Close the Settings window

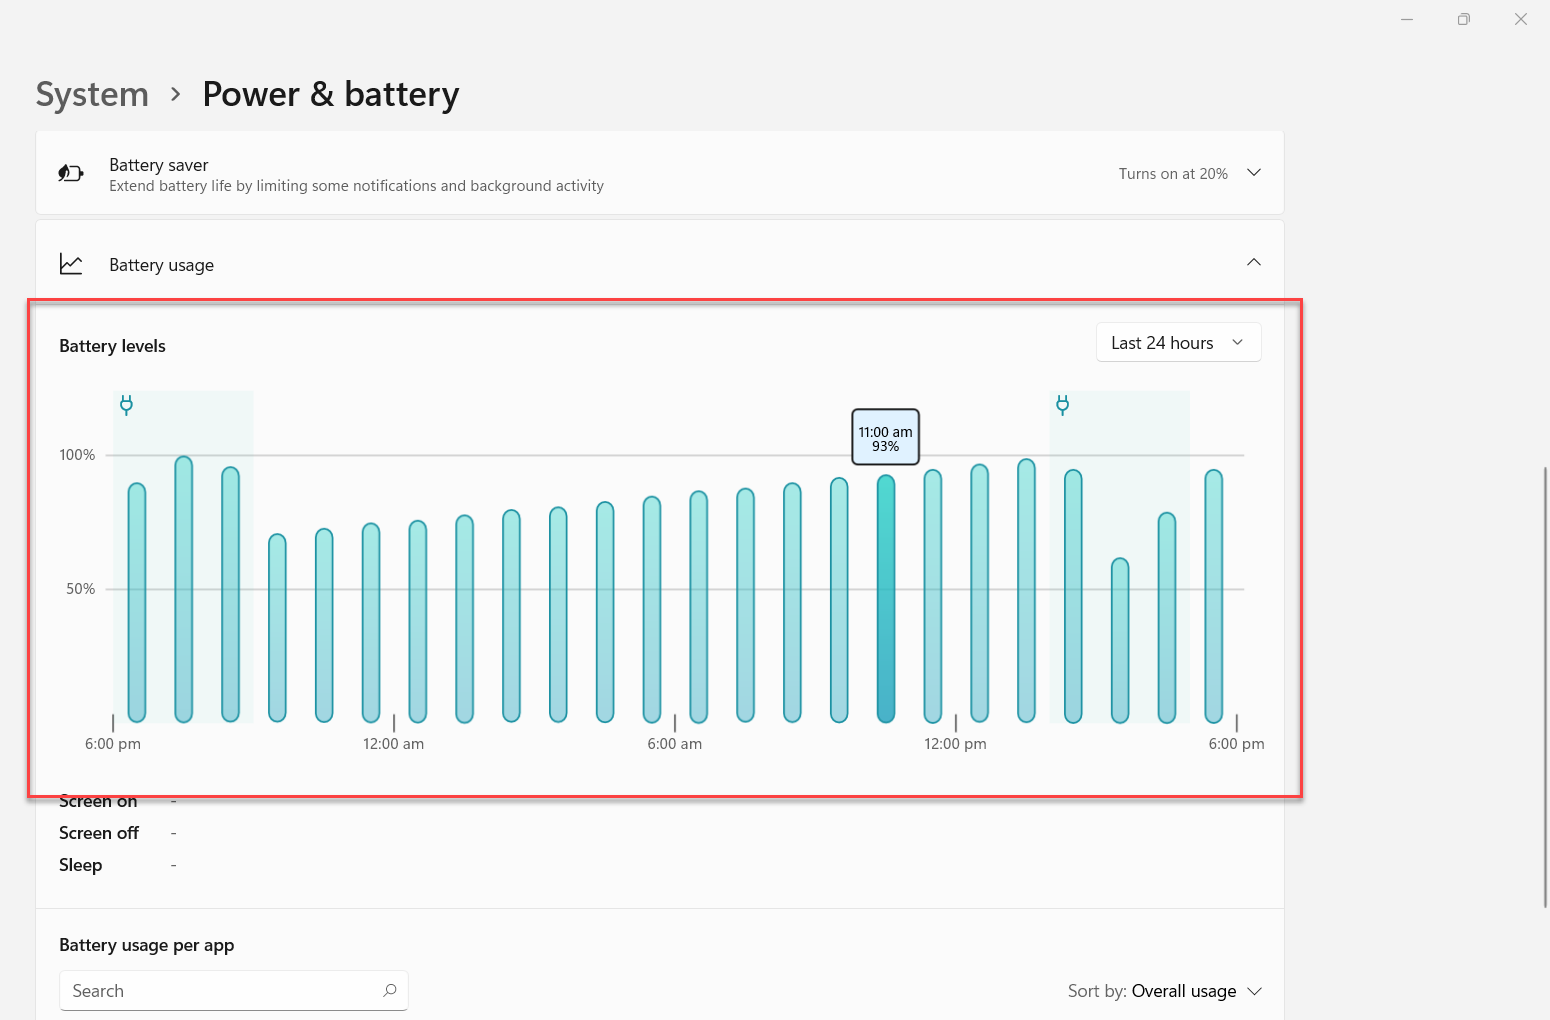pos(1520,19)
